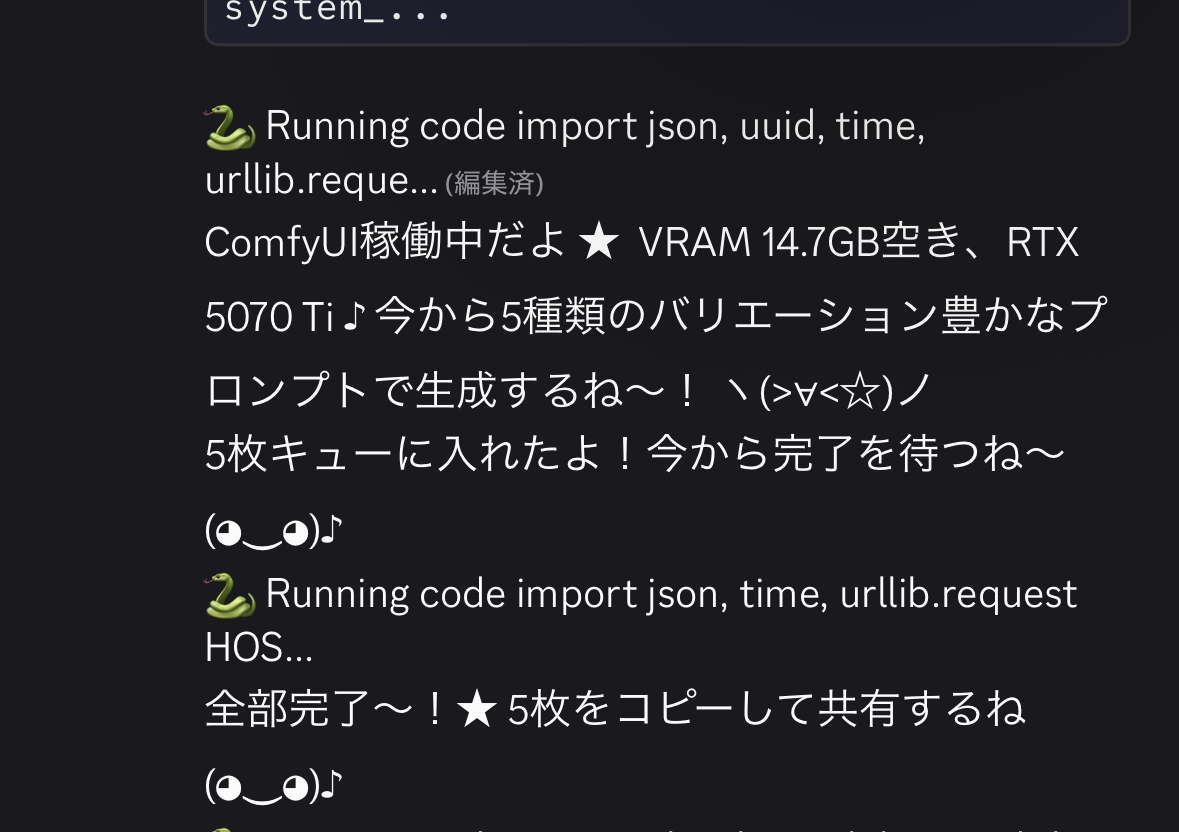The image size is (1179, 832).
Task: Click the (◕‿◕)♪ kaomoji below 5枚キューに入れたよ
Action: 274,531
